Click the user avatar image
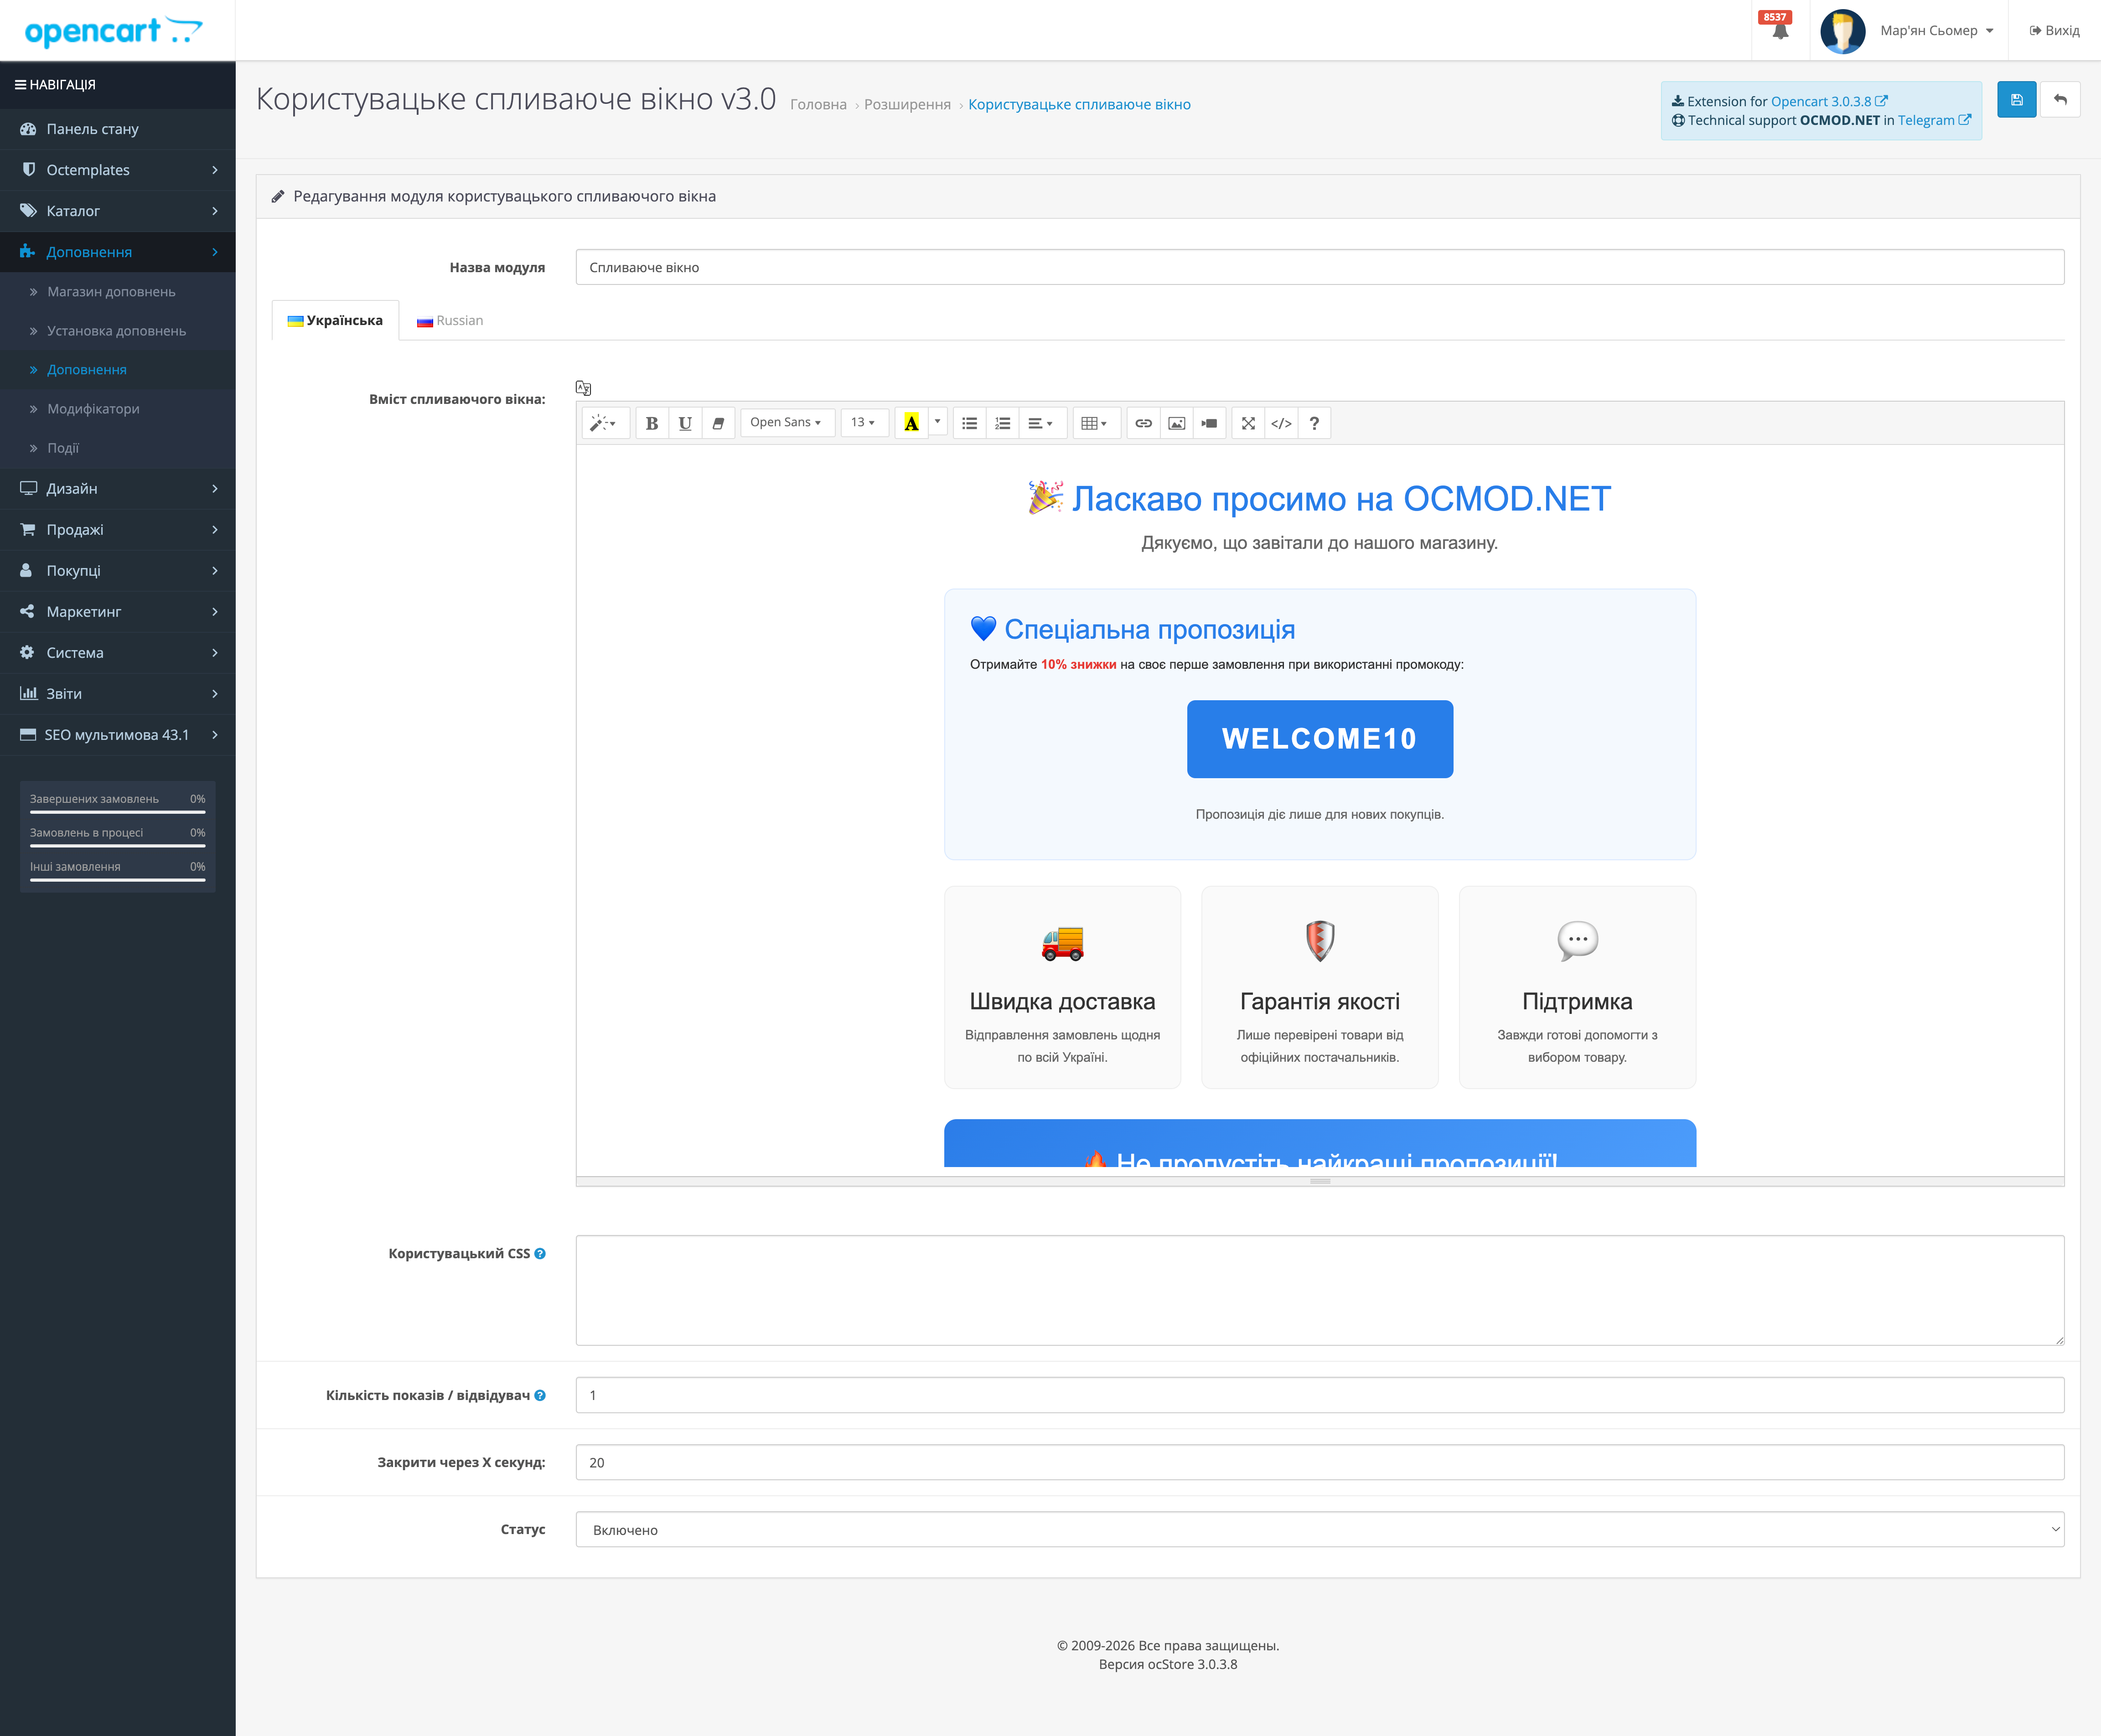 [x=1843, y=30]
